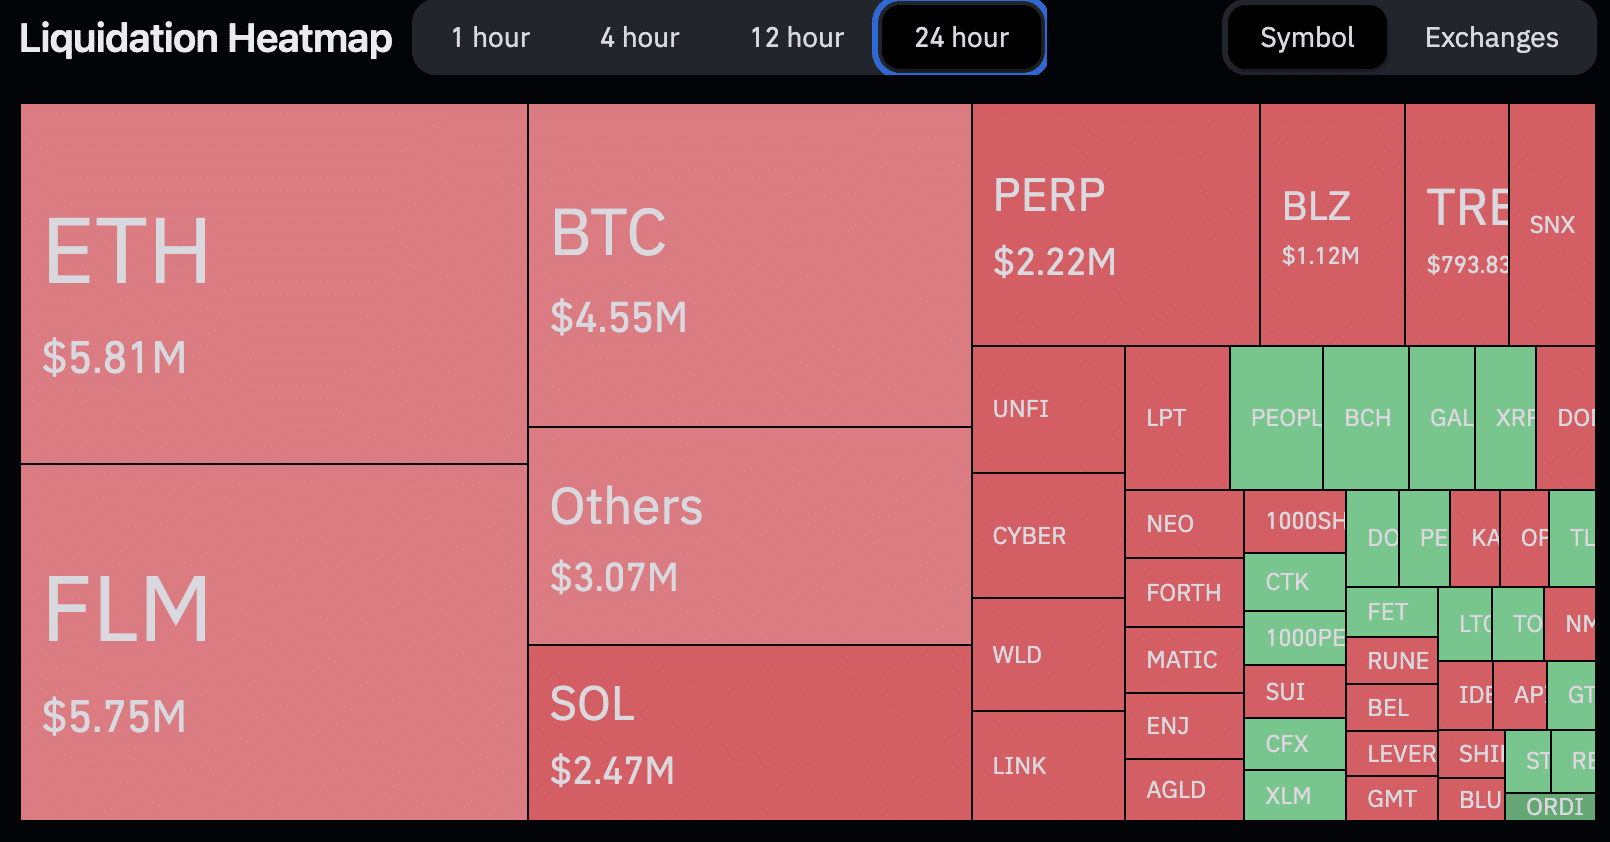
Task: Select the BTC $4.55M tile
Action: click(749, 266)
